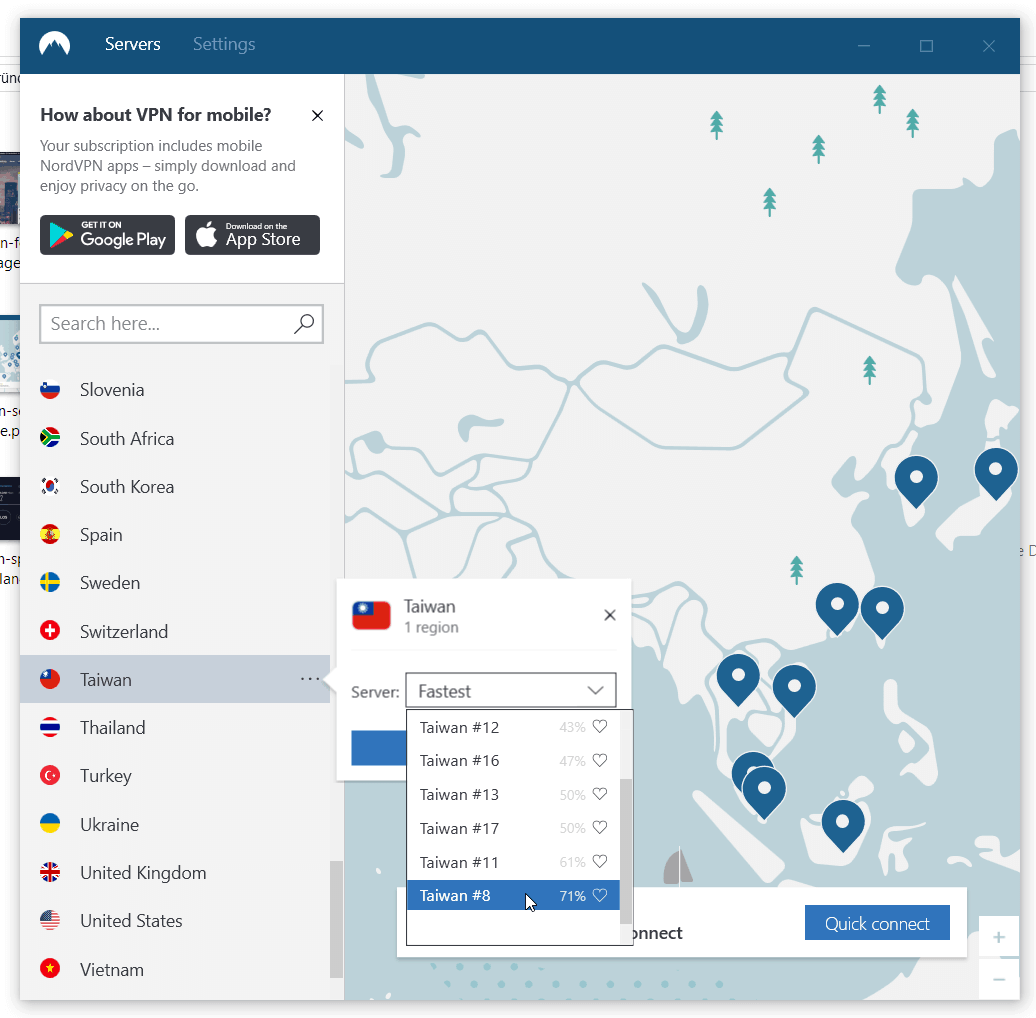Choose Slovenia from the country list
Image resolution: width=1036 pixels, height=1018 pixels.
175,390
